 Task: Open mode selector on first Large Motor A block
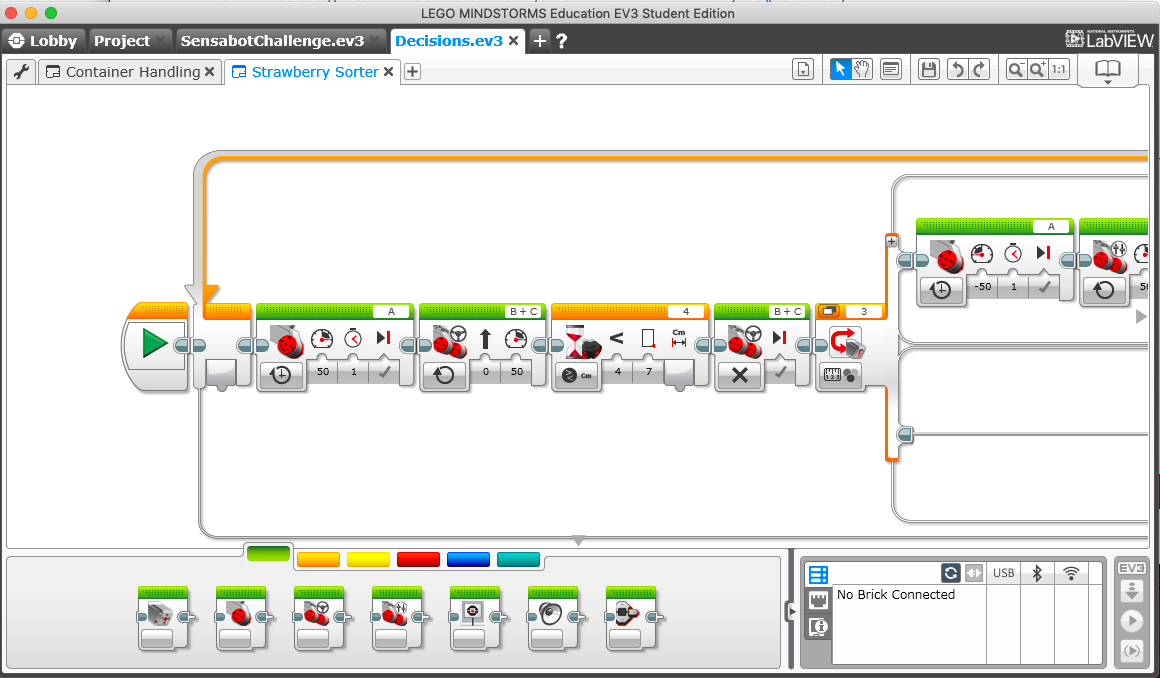281,375
